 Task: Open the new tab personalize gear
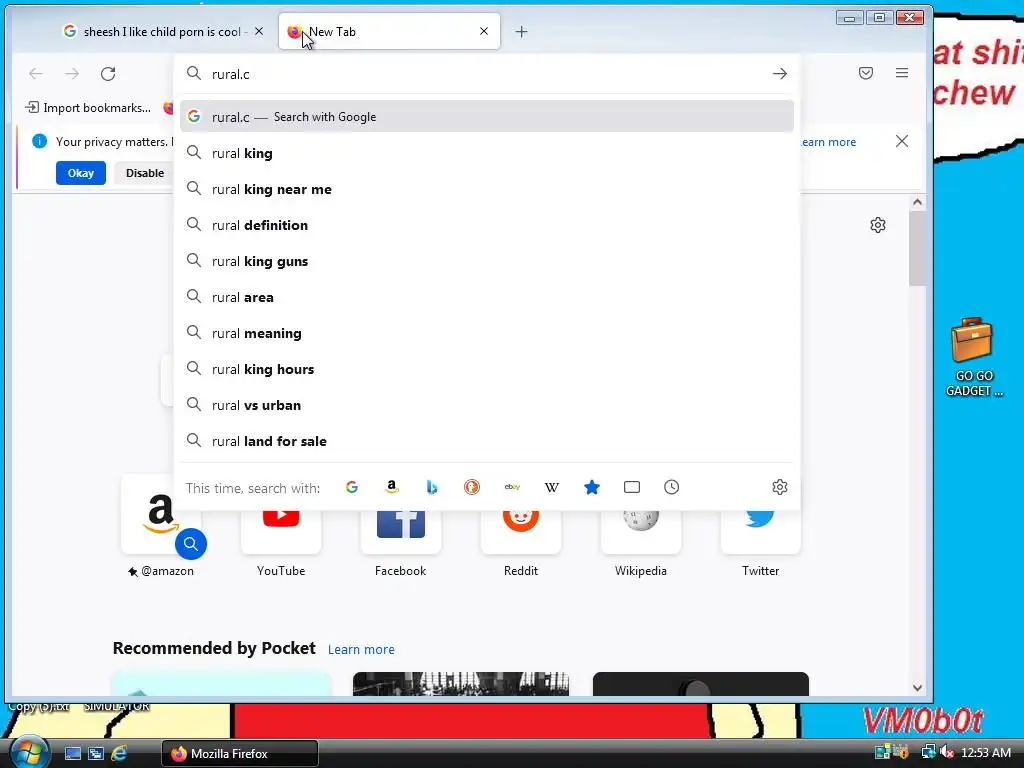878,225
